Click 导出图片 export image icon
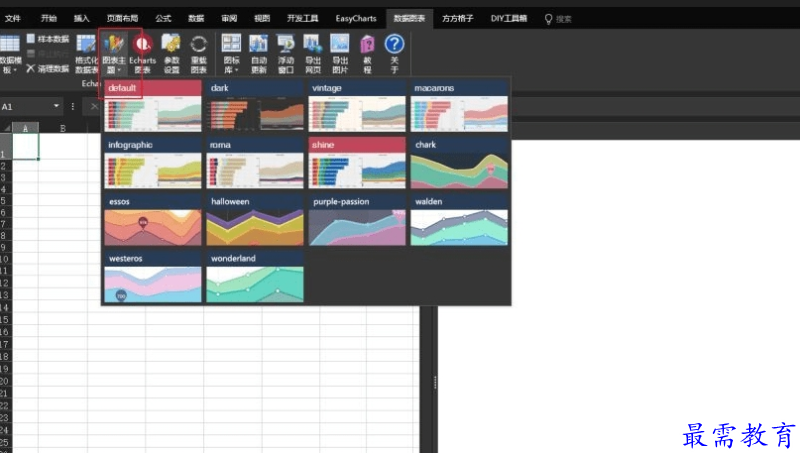Viewport: 804px width, 467px height. point(339,54)
